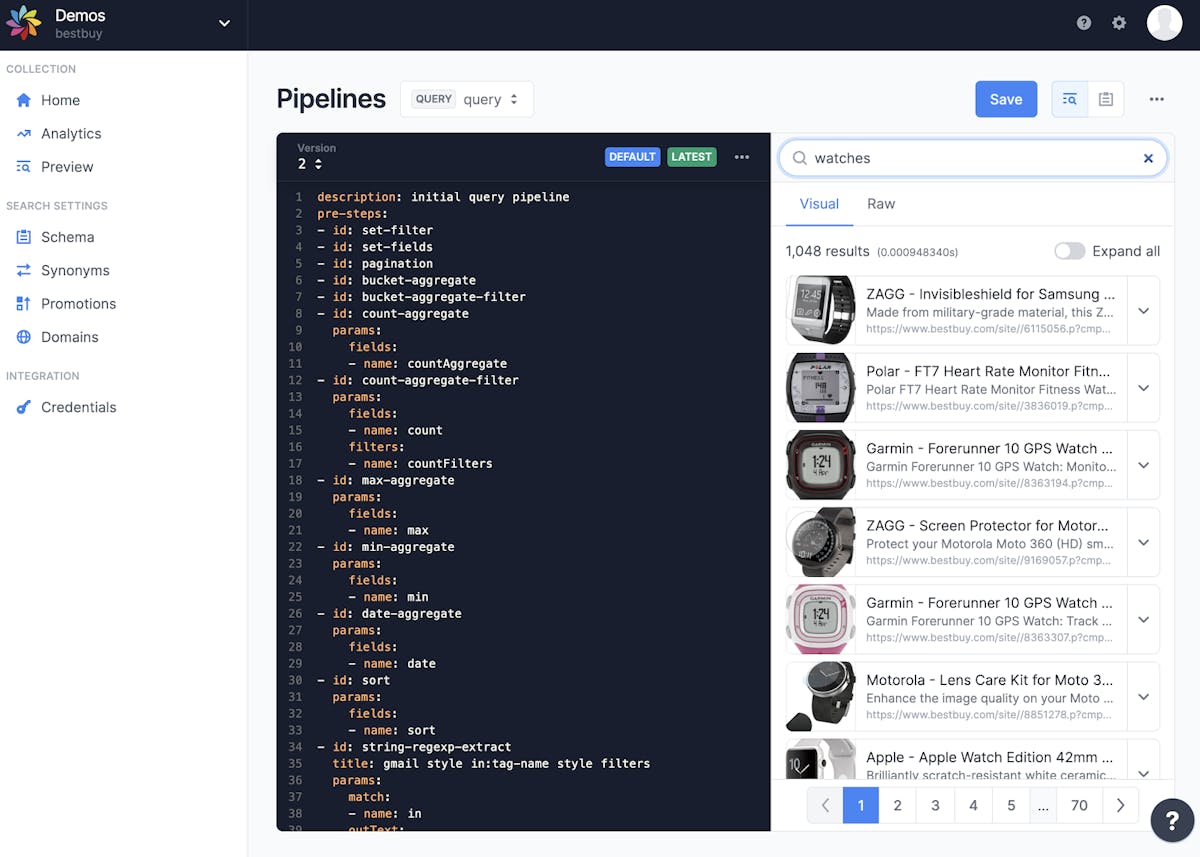Click the LATEST badge

(x=692, y=157)
